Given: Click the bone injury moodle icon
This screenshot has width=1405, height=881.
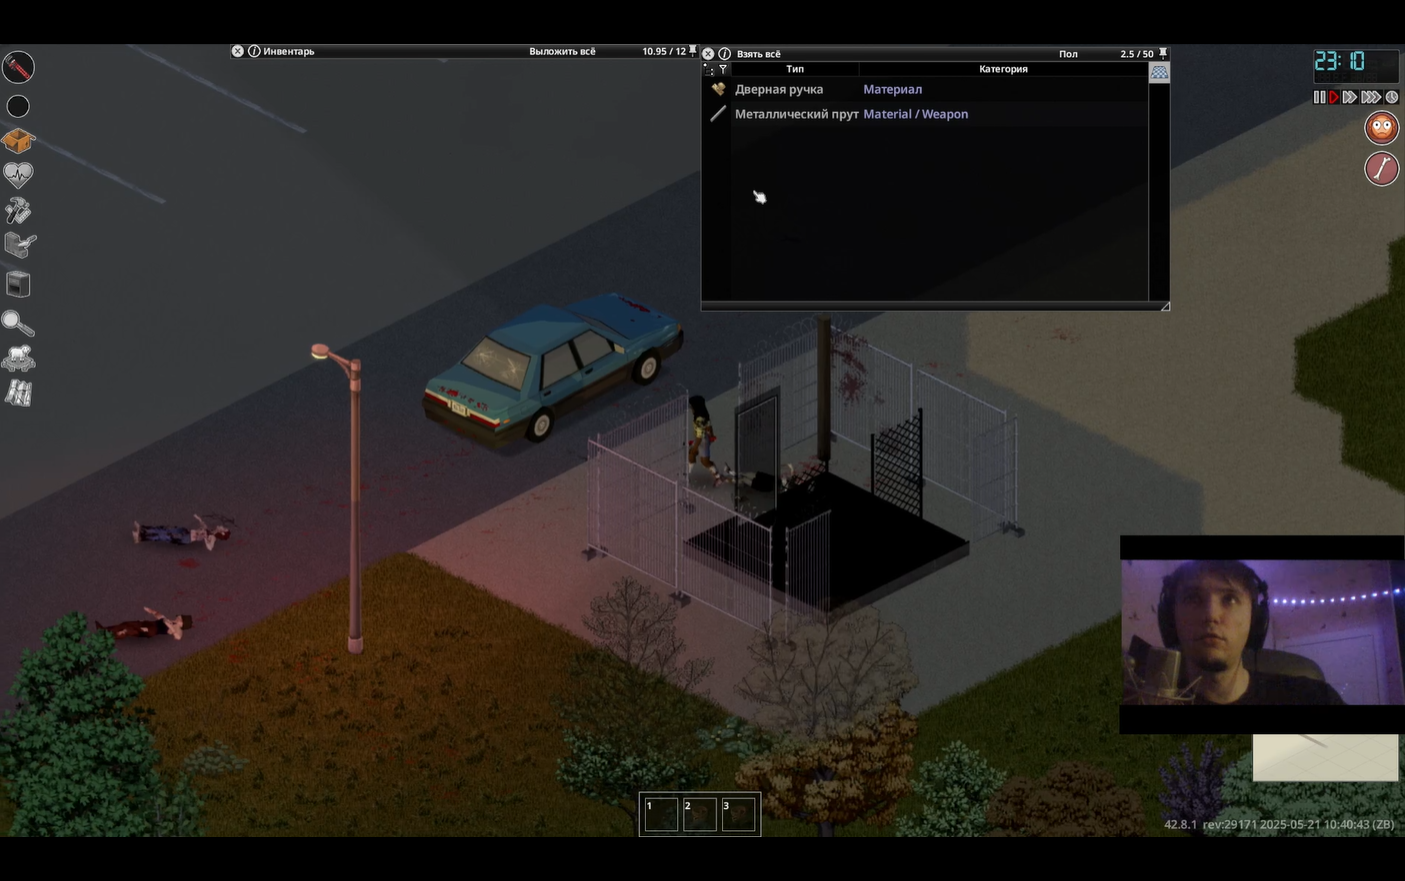Looking at the screenshot, I should (1381, 168).
